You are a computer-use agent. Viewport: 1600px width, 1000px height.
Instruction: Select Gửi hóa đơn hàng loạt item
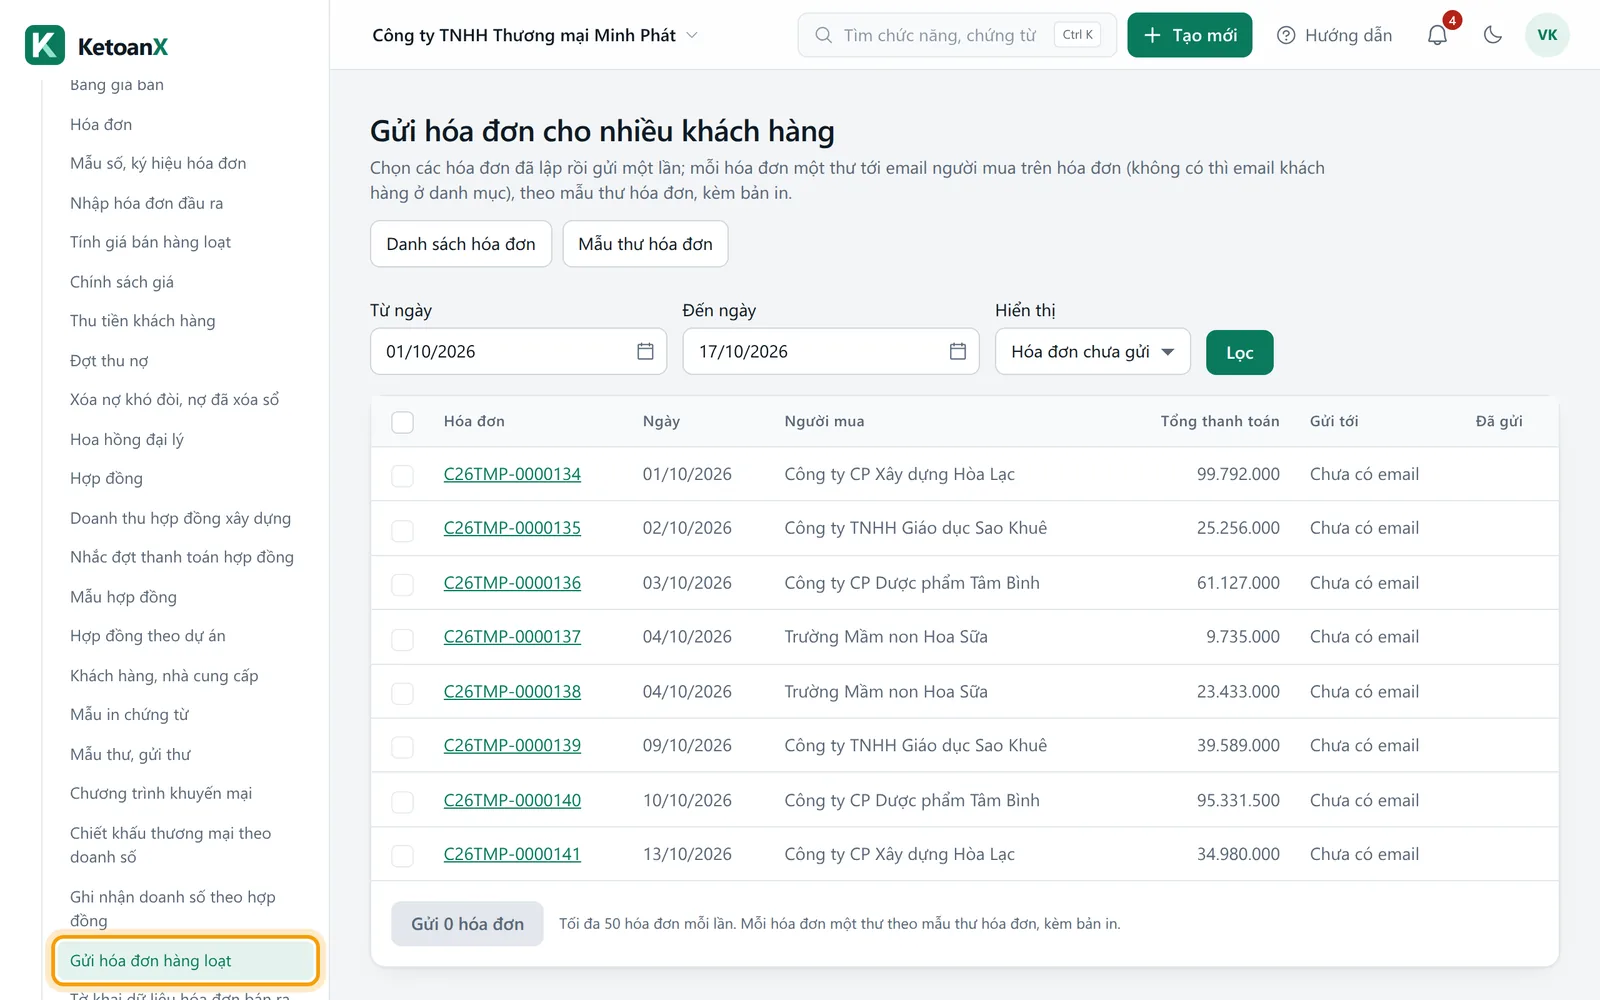coord(185,961)
